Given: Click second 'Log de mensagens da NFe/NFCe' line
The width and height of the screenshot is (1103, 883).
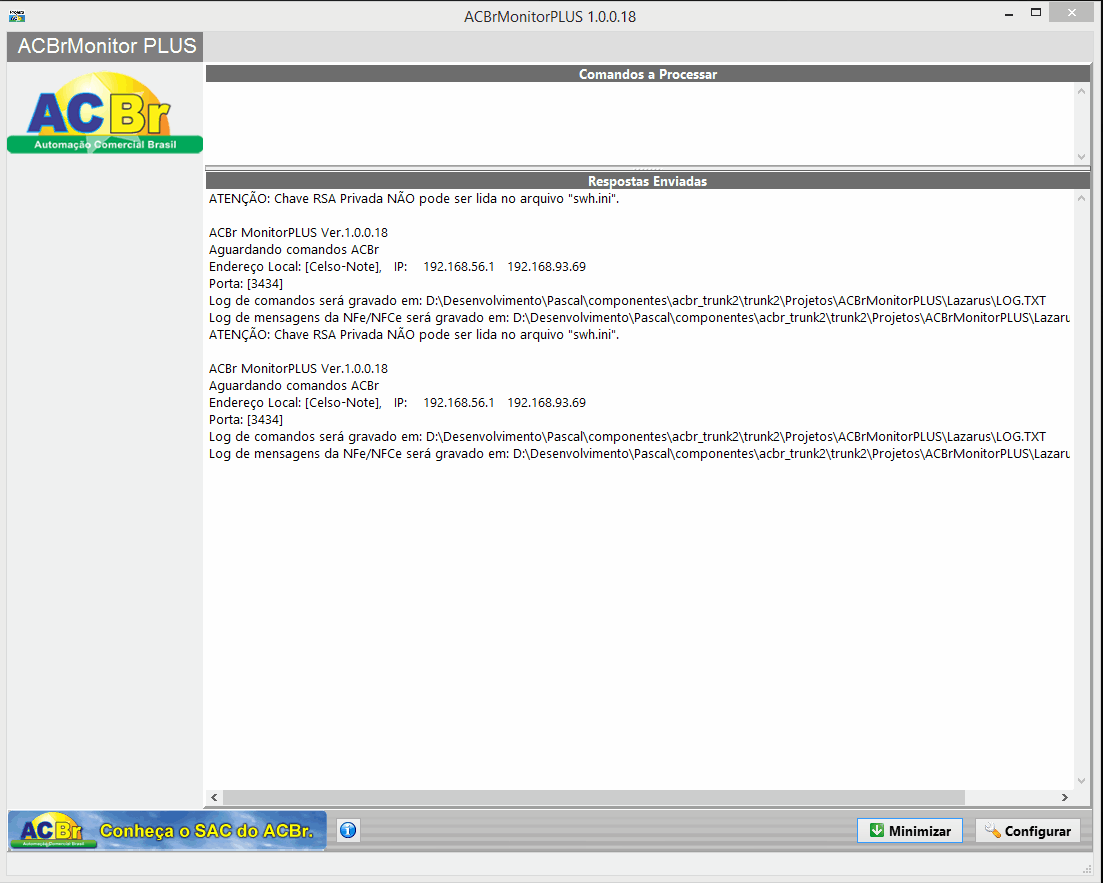Looking at the screenshot, I should 639,453.
